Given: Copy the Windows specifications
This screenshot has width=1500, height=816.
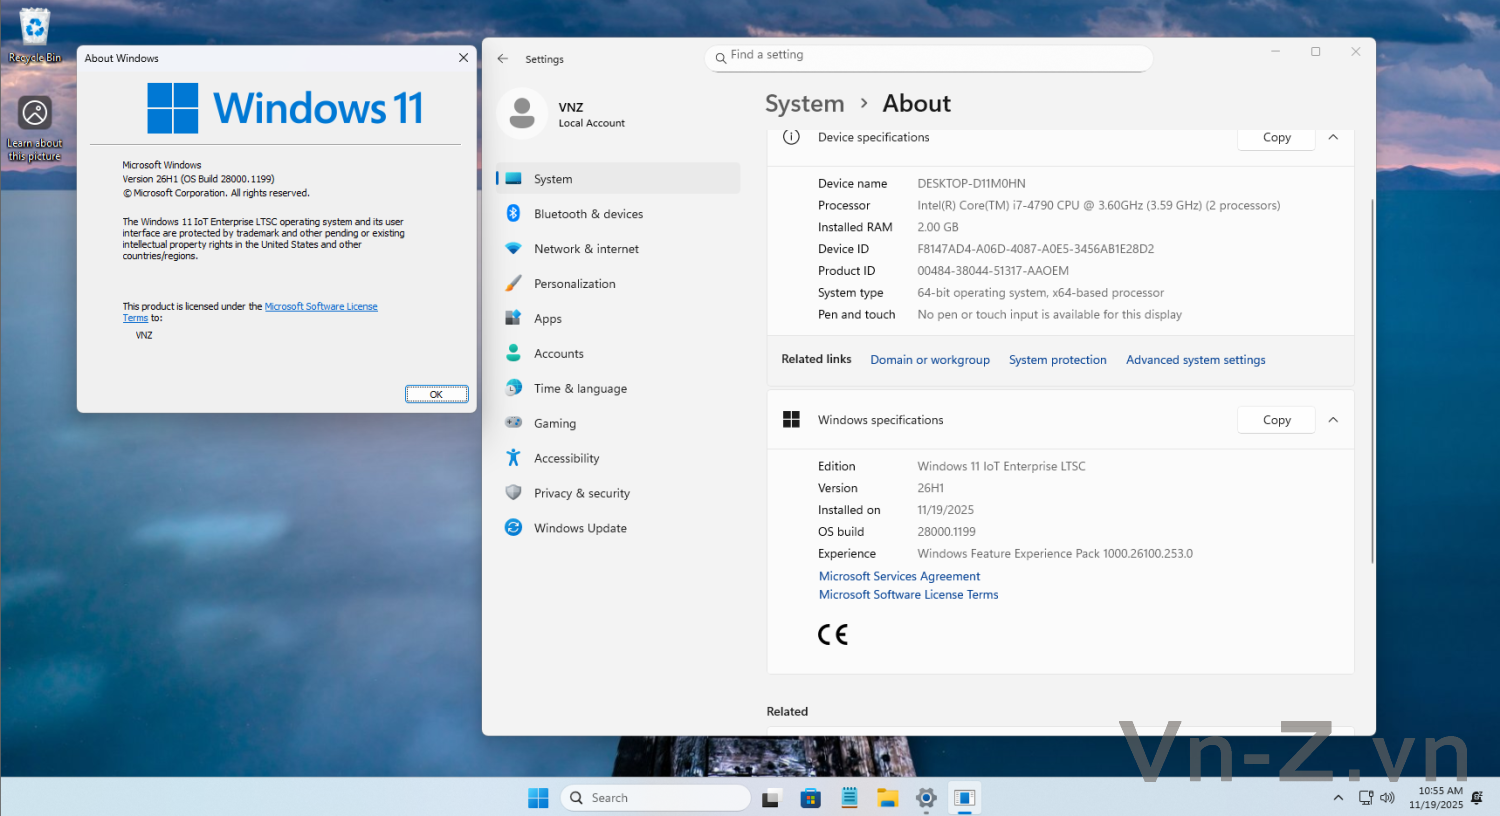Looking at the screenshot, I should 1276,420.
